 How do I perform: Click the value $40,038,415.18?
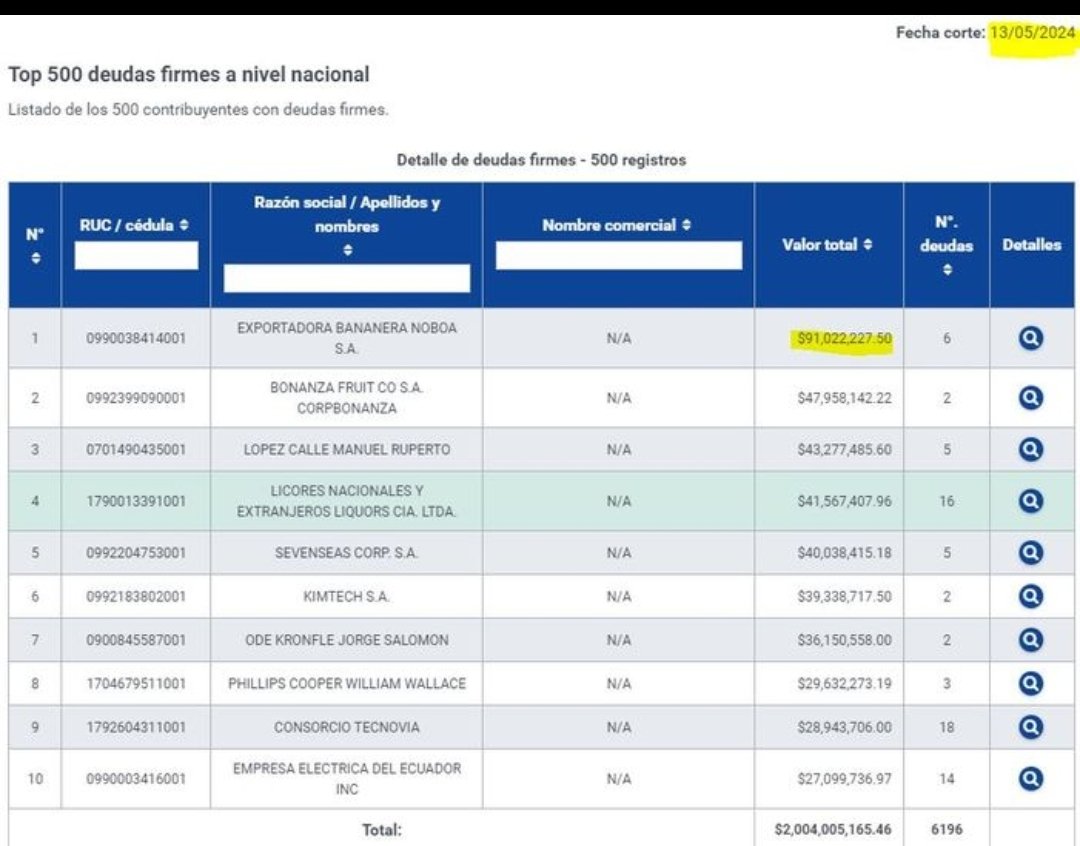tap(844, 553)
